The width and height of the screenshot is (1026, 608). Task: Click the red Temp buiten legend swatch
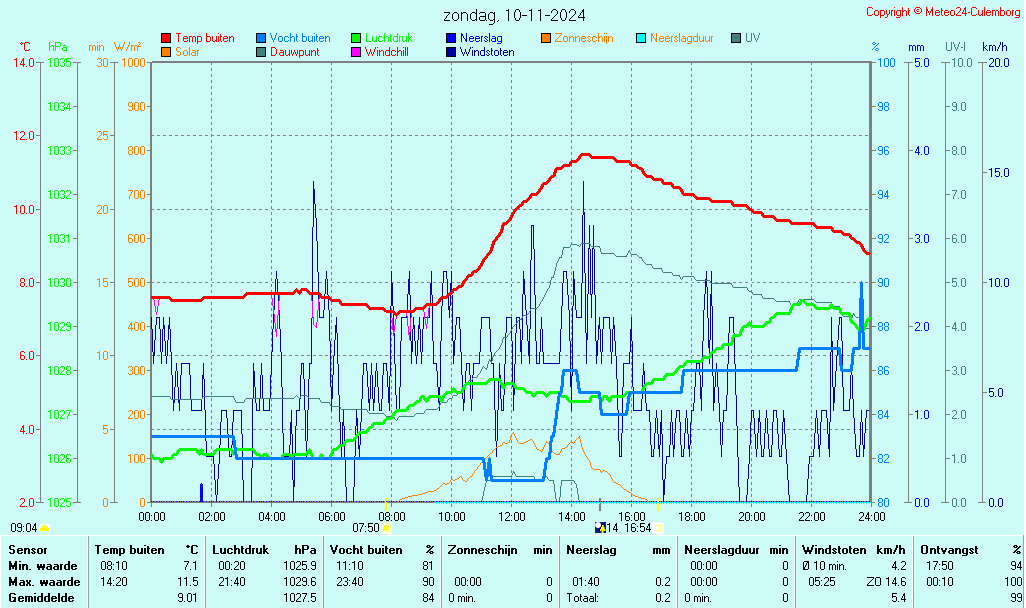[x=166, y=39]
